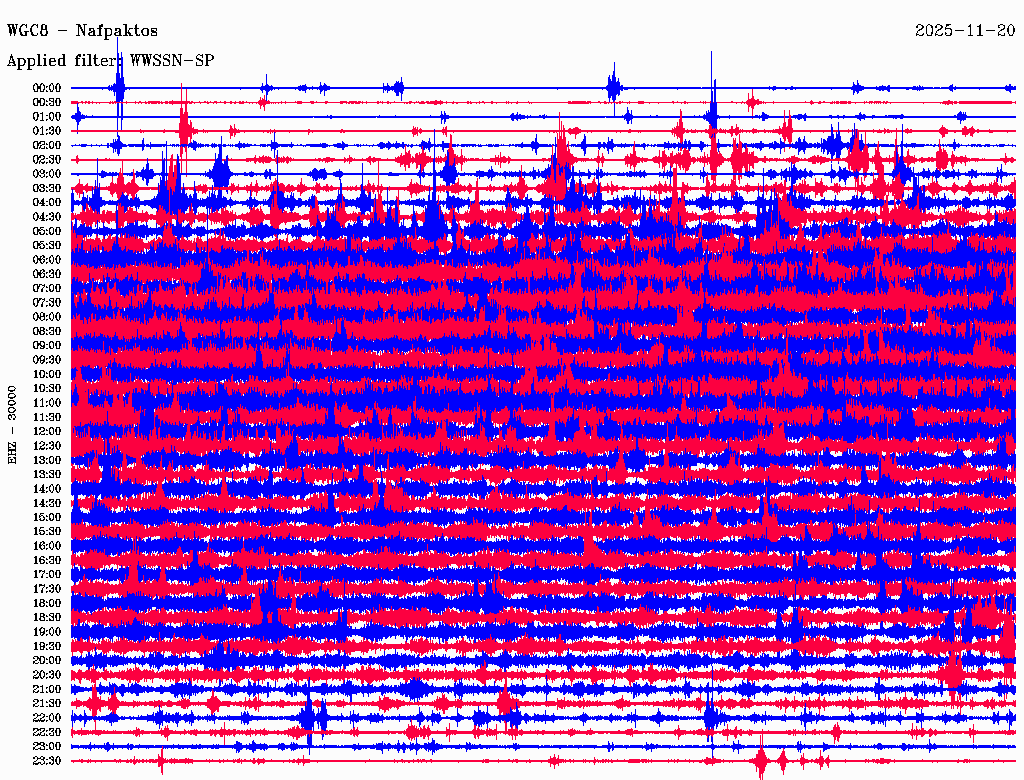Pick the 20:30 time row label
This screenshot has height=780, width=1024.
point(47,675)
